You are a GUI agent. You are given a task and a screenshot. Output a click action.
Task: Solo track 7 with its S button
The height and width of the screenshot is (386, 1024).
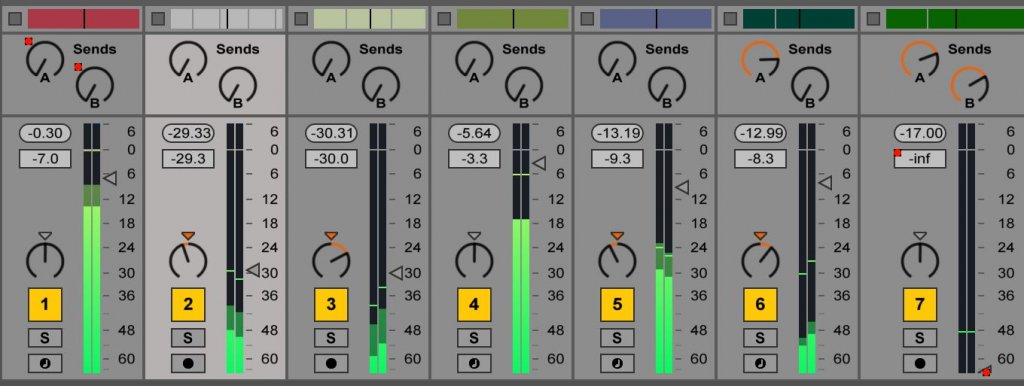click(920, 338)
